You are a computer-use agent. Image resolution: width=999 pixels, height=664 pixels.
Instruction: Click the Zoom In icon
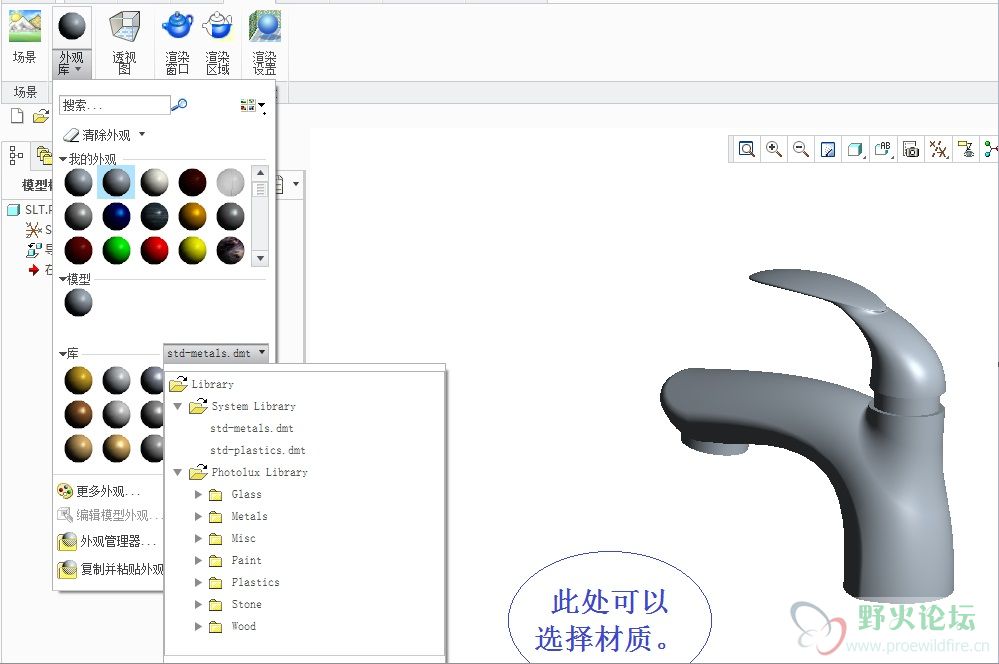(774, 149)
